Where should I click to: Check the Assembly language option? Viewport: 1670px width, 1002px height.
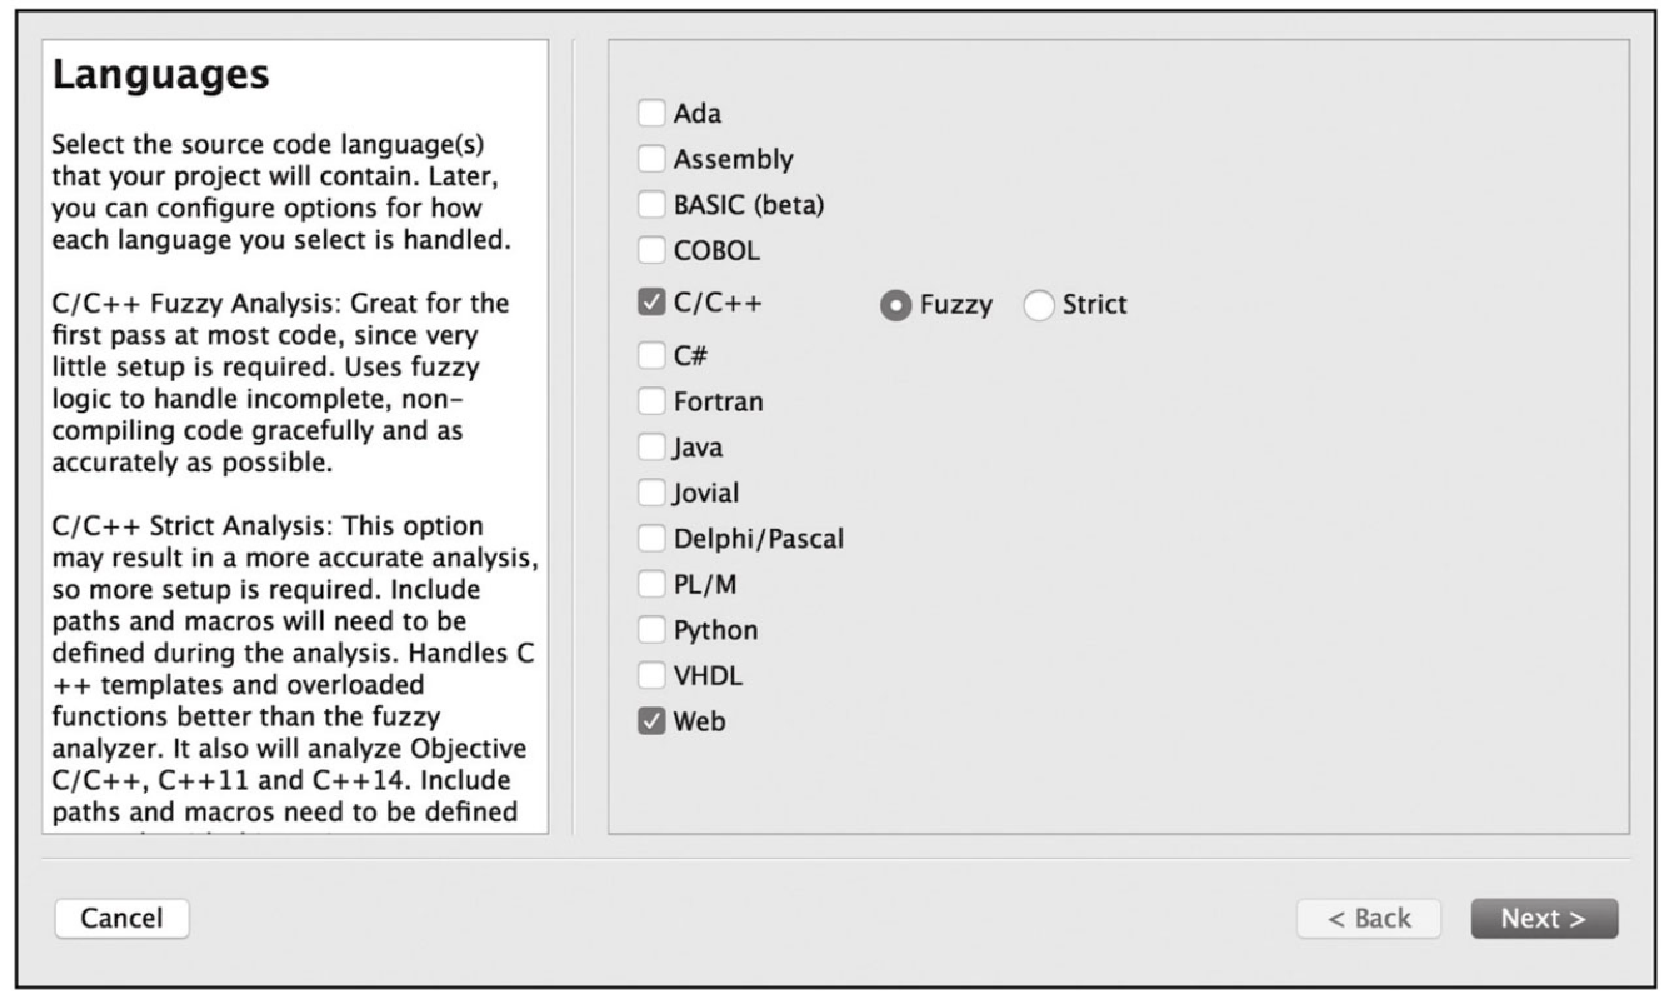pos(651,159)
